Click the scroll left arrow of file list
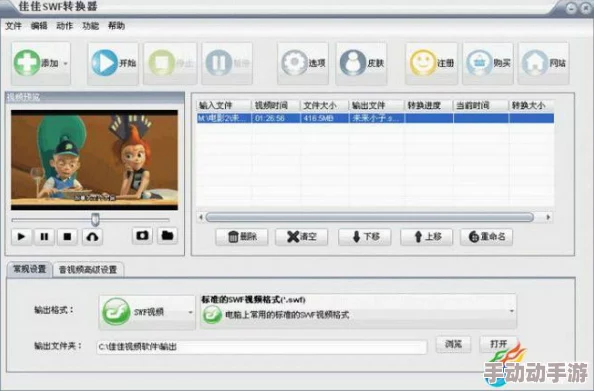This screenshot has width=594, height=391. (201, 217)
